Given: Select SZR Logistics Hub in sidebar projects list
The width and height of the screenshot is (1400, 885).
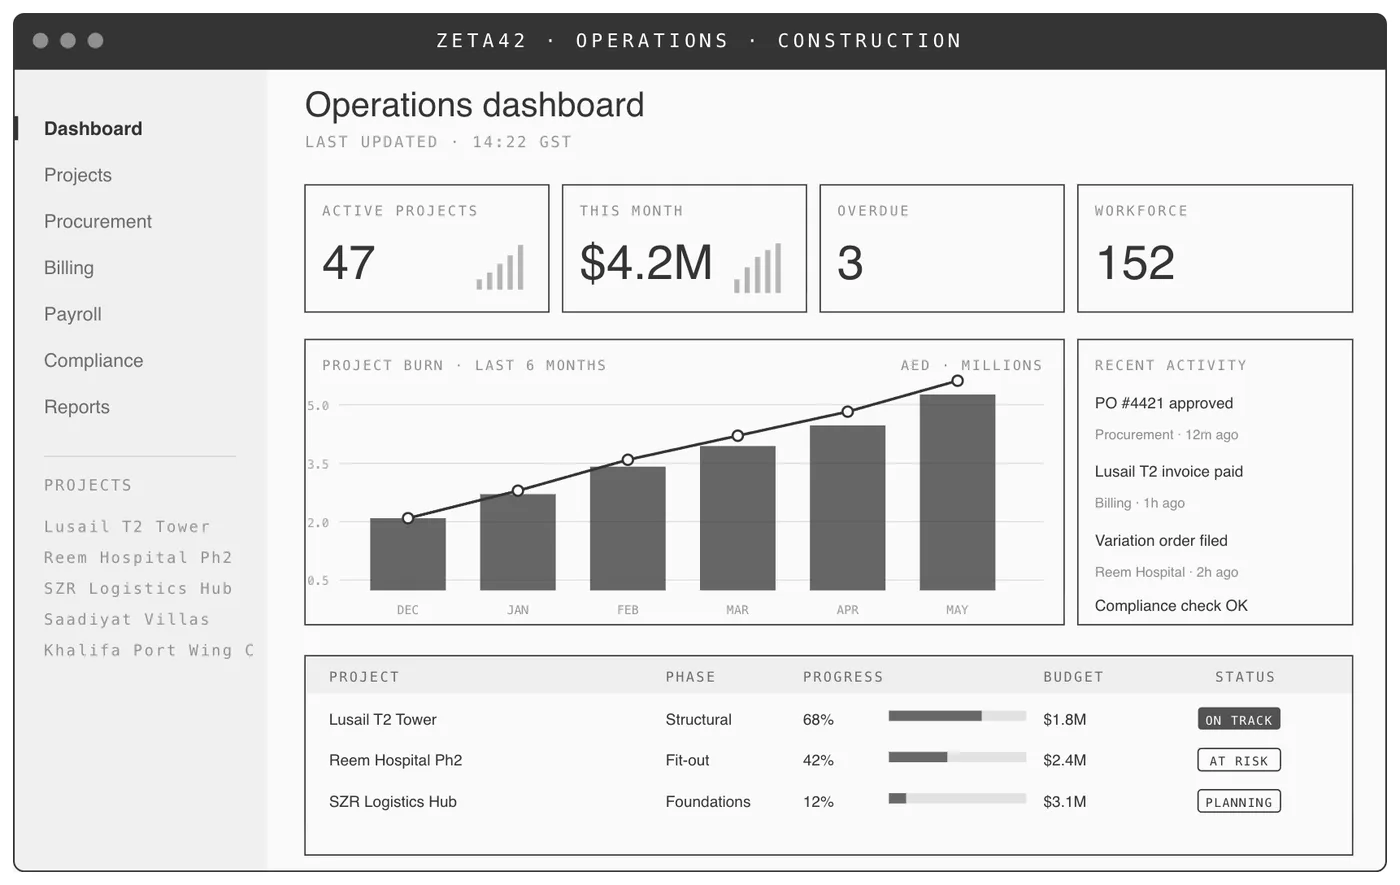Looking at the screenshot, I should click(x=138, y=589).
